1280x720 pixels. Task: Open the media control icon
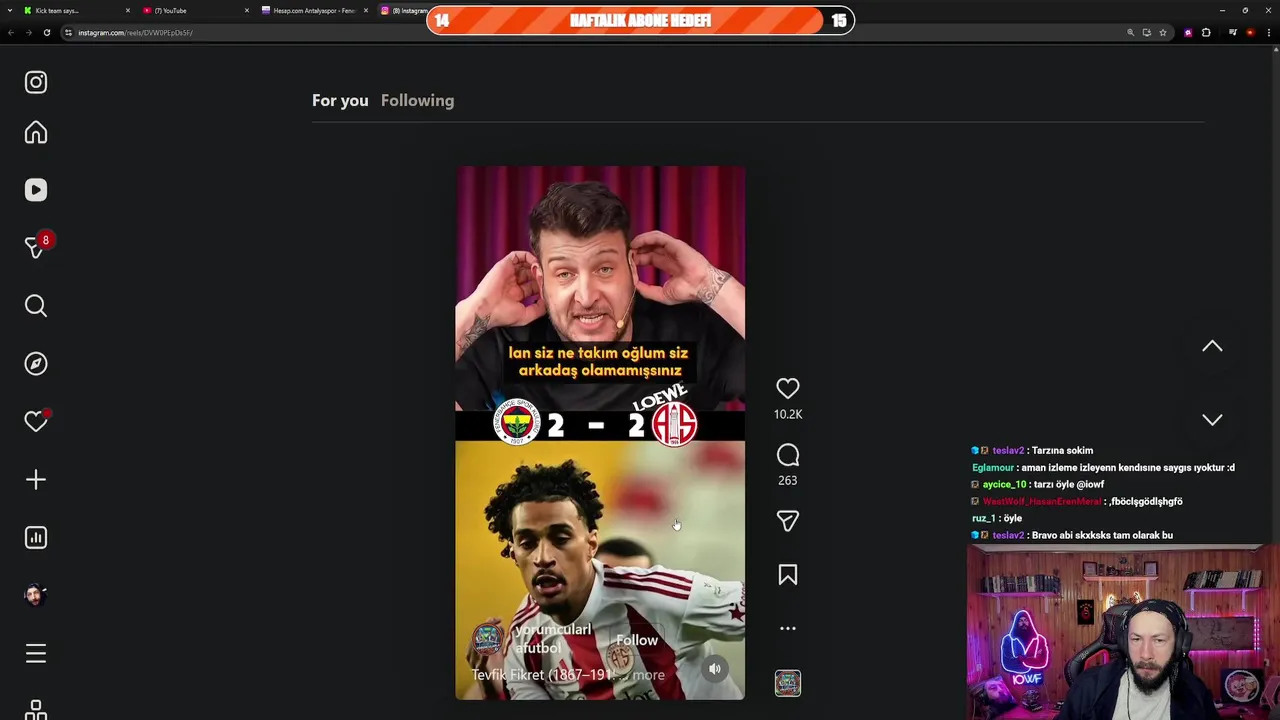[1233, 32]
